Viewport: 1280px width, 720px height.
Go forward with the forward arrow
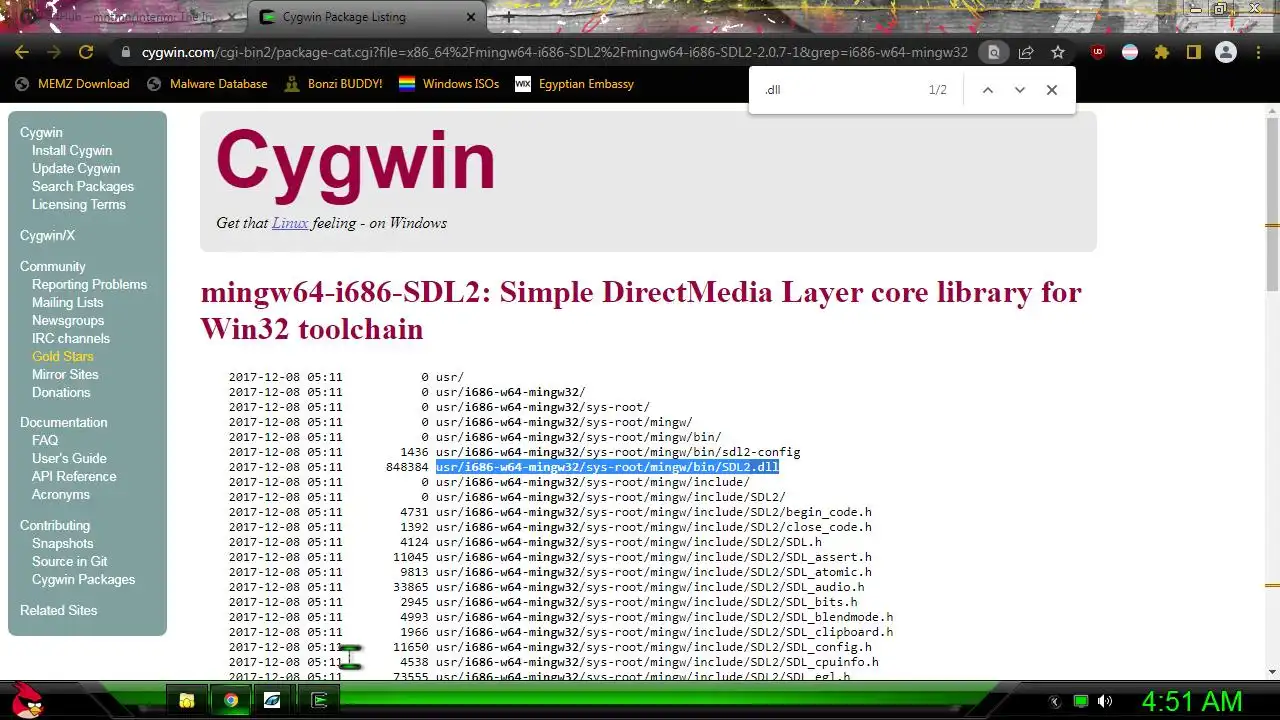click(54, 52)
